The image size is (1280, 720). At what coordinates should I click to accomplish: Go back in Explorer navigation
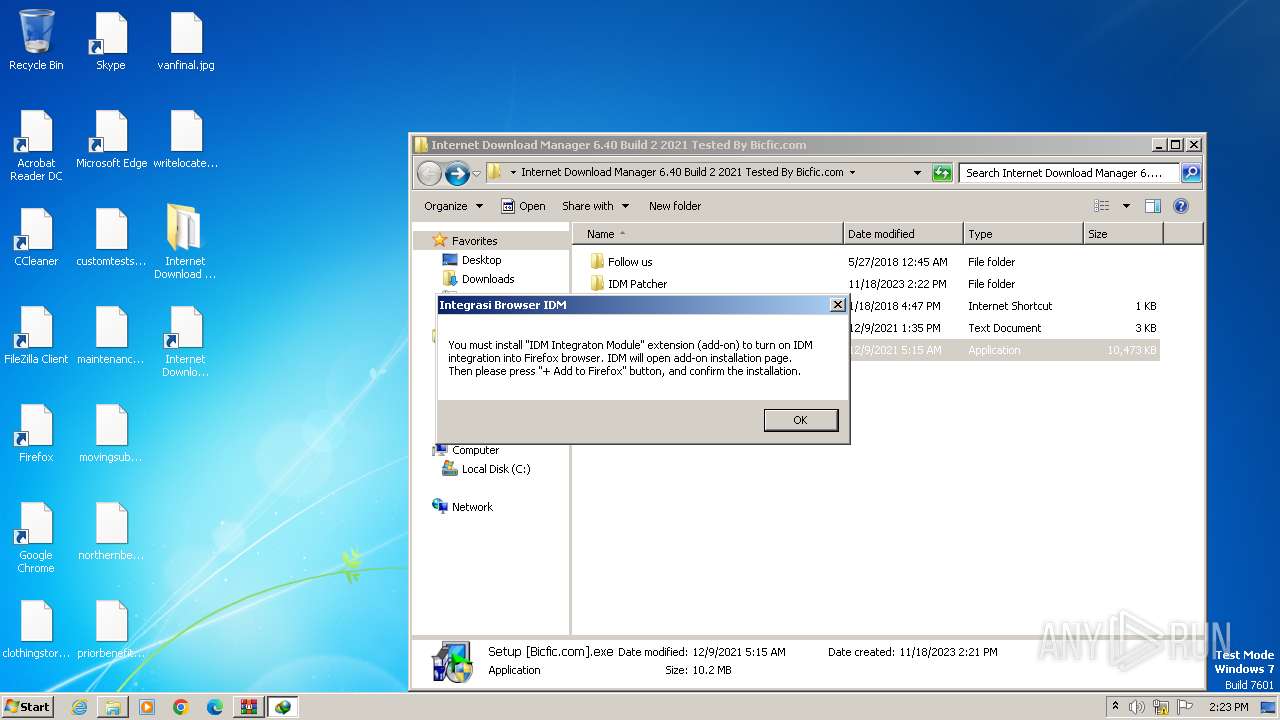(x=429, y=173)
